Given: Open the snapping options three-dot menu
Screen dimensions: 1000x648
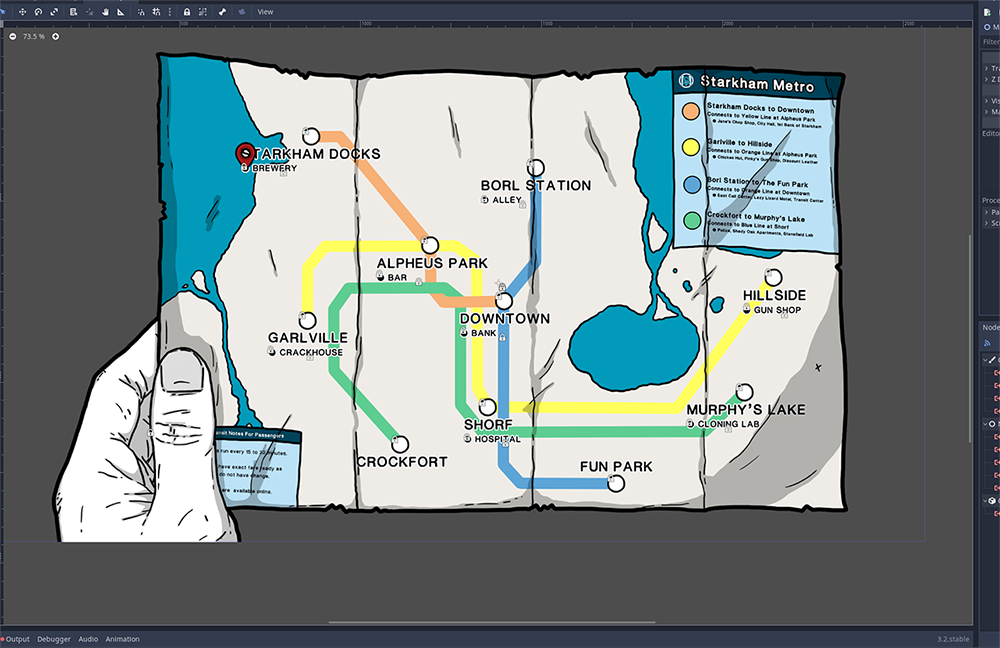Looking at the screenshot, I should tap(169, 12).
